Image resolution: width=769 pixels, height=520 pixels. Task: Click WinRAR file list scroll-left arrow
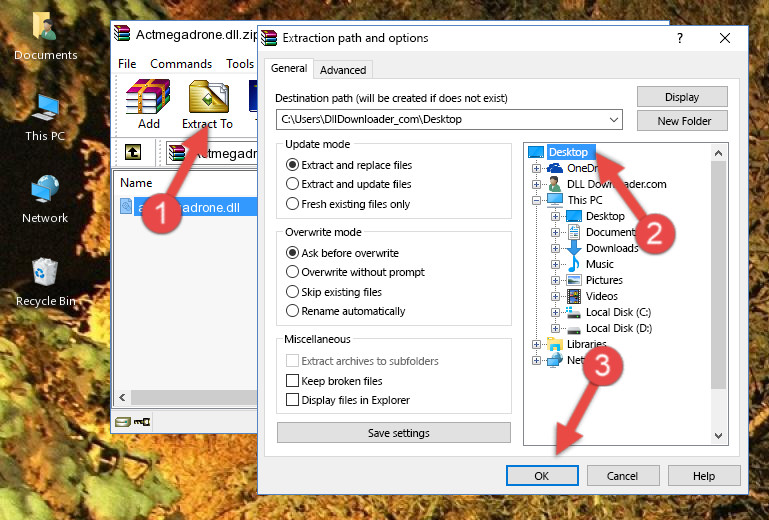(x=123, y=397)
